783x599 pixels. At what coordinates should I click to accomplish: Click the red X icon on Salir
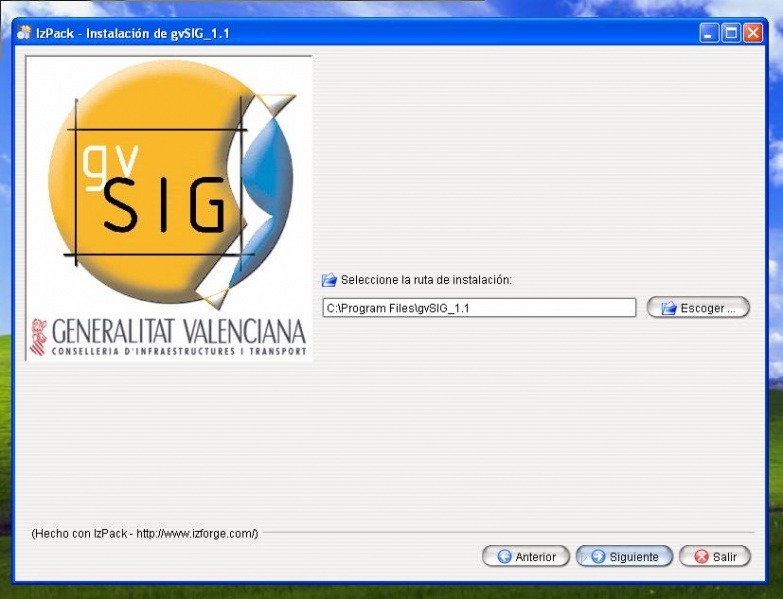point(701,557)
